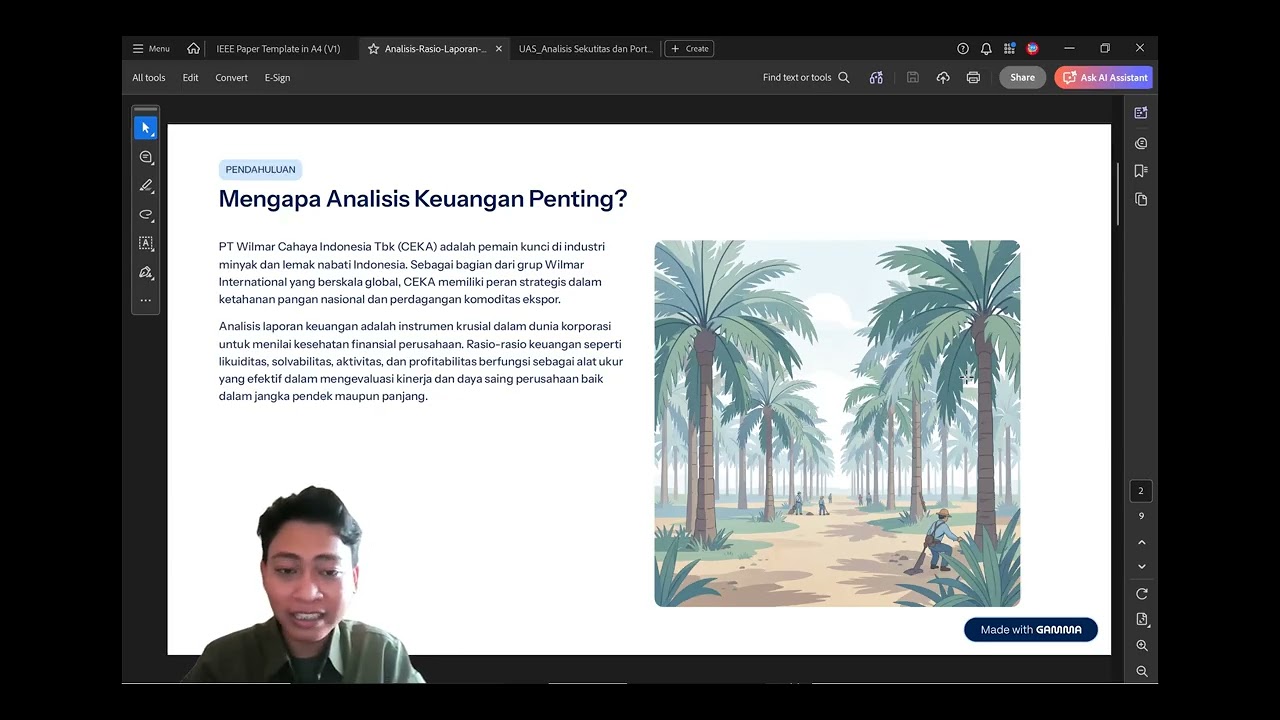1280x720 pixels.
Task: Go to next page with down chevron
Action: pos(1141,566)
